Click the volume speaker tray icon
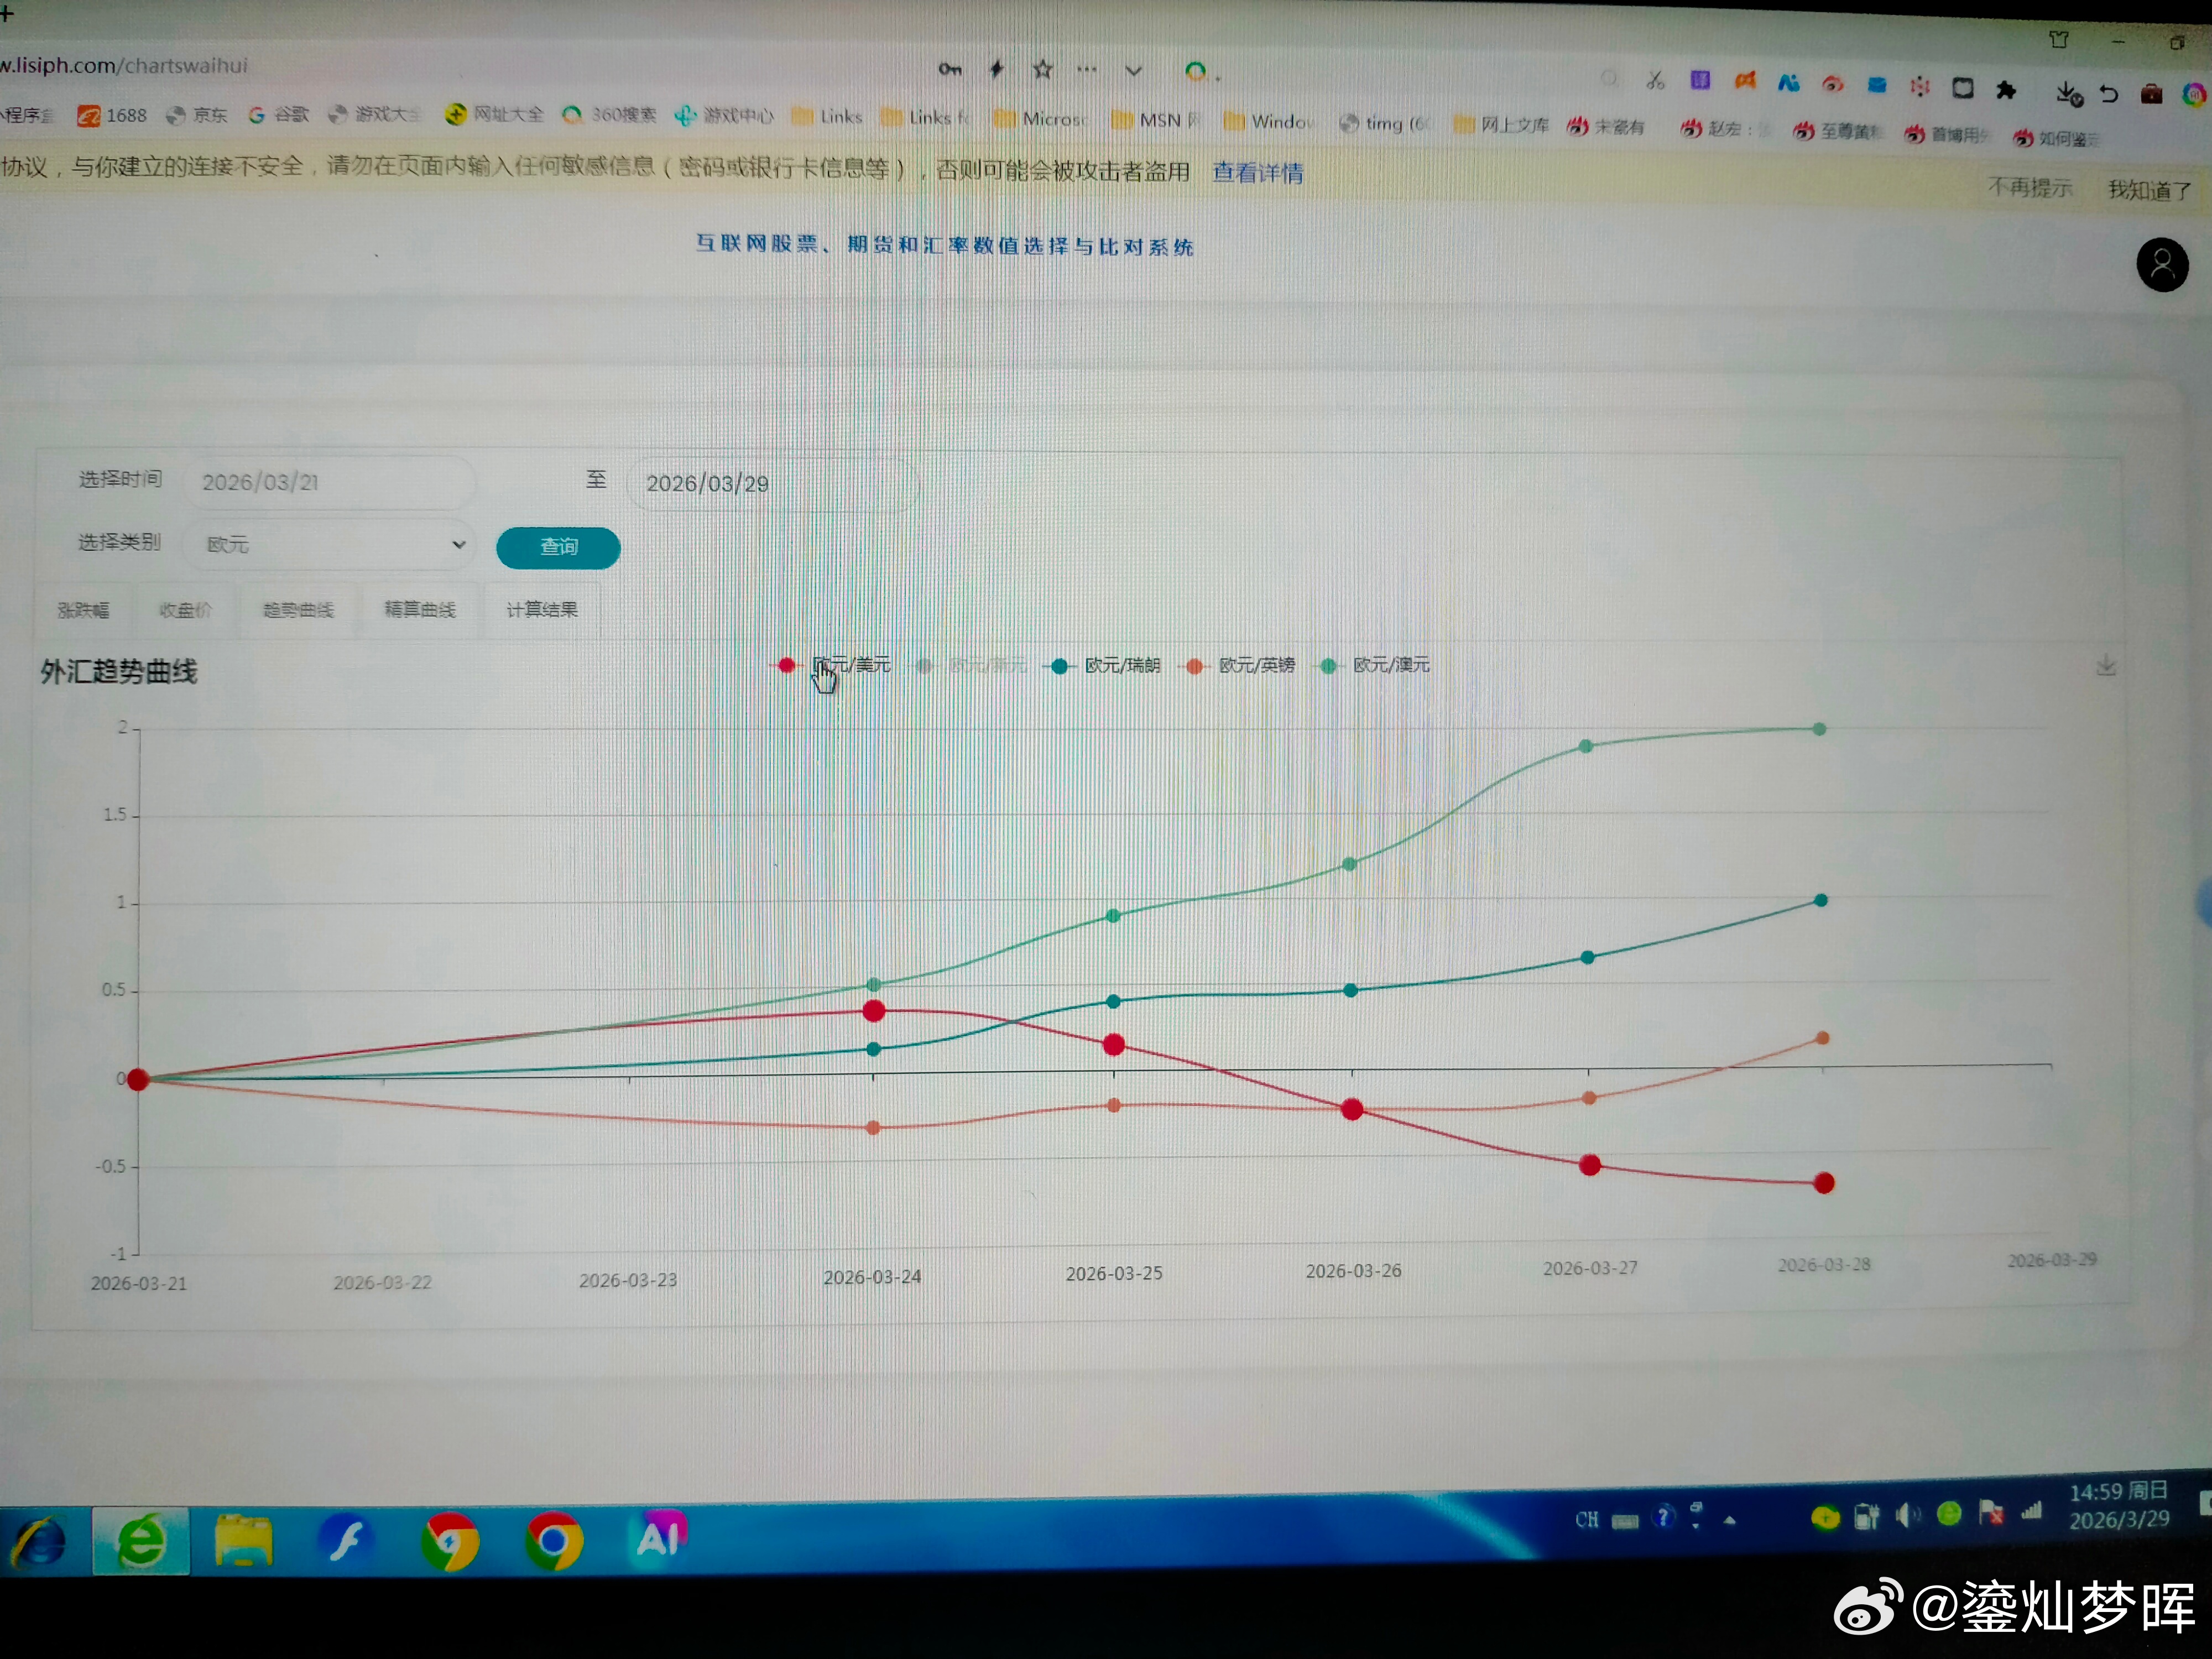Screen dimensions: 2212x1659 (x=1907, y=1516)
